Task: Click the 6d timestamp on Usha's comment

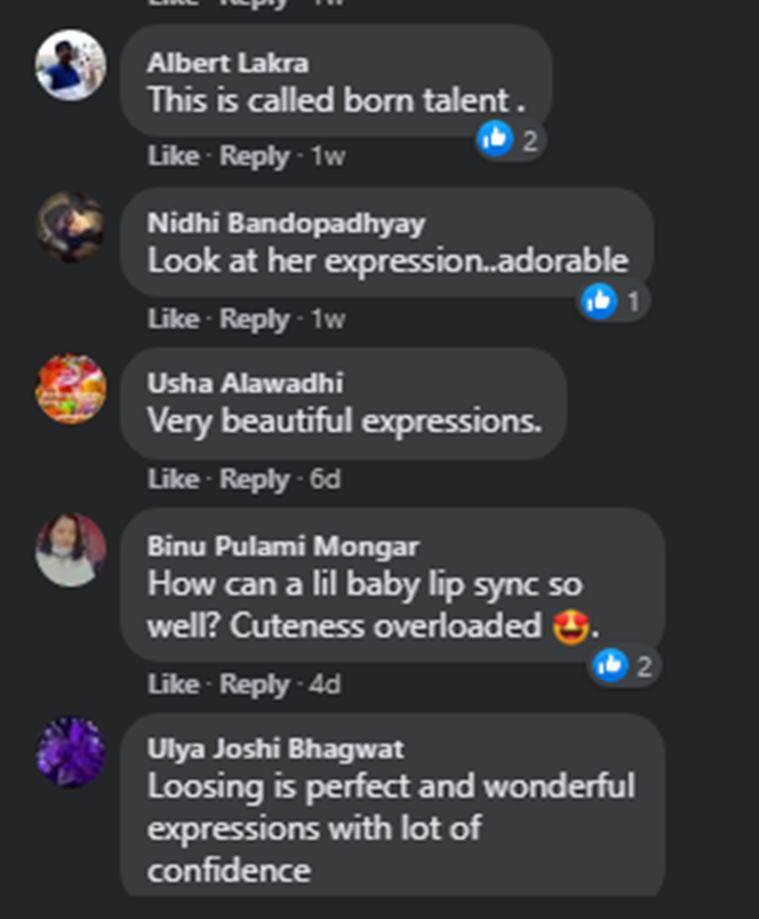Action: (x=325, y=480)
